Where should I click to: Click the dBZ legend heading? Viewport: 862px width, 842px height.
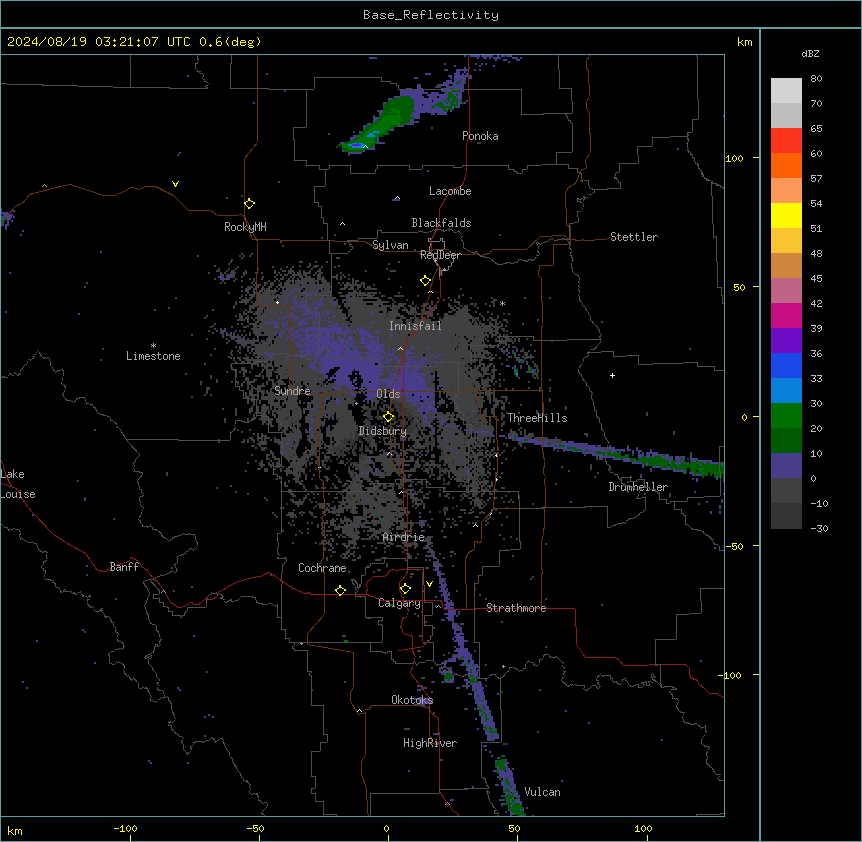810,53
